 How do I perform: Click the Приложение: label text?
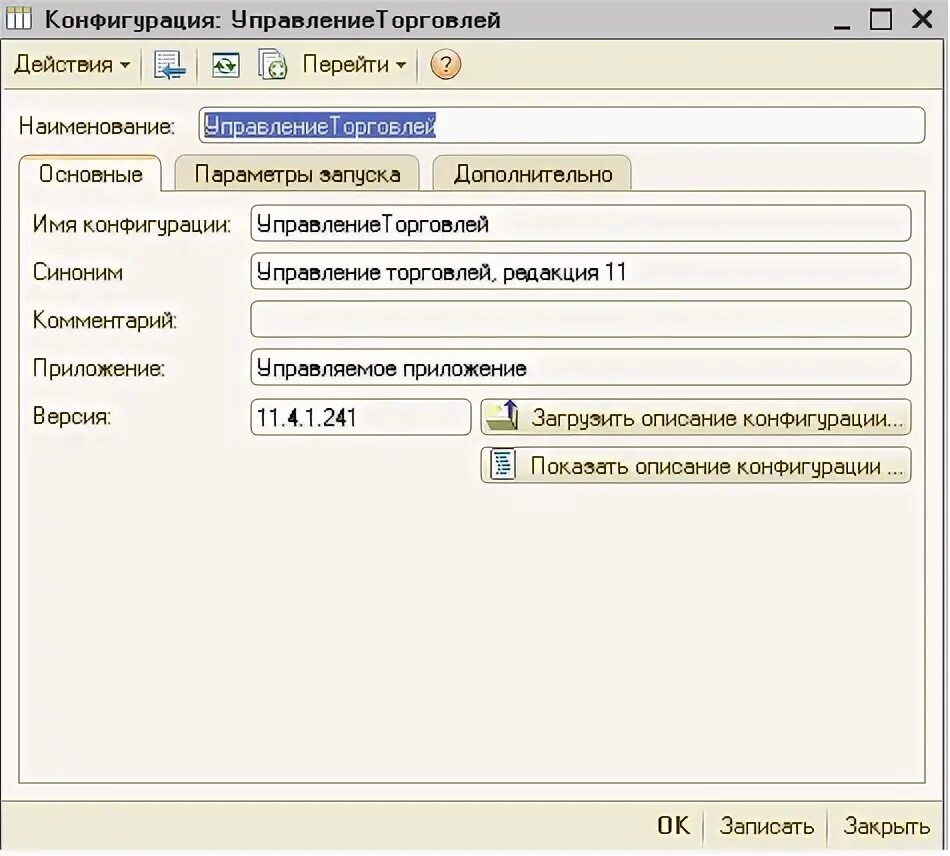99,368
